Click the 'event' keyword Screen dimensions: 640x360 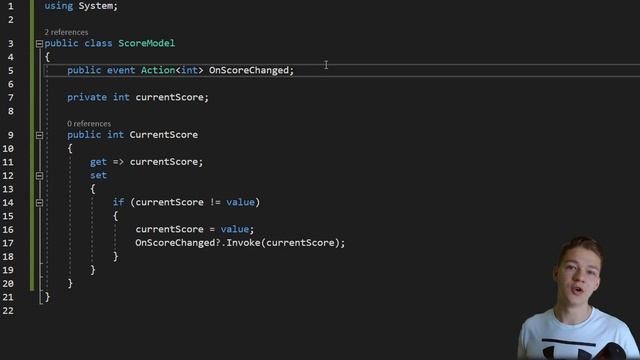[x=121, y=70]
